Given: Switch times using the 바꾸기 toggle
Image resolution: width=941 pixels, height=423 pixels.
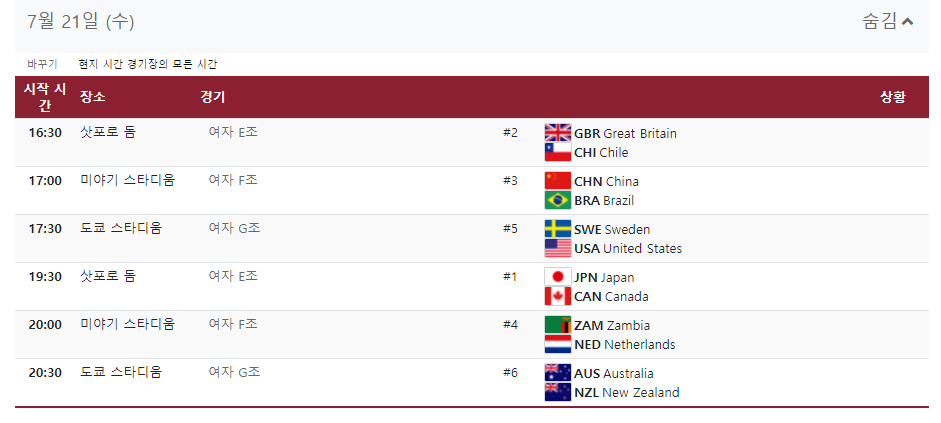Looking at the screenshot, I should [x=42, y=64].
